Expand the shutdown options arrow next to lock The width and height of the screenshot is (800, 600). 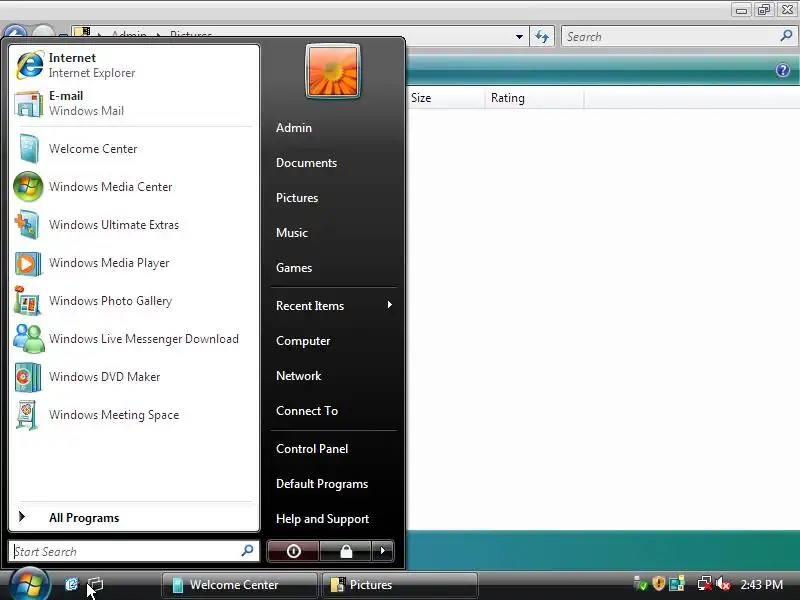pos(383,551)
